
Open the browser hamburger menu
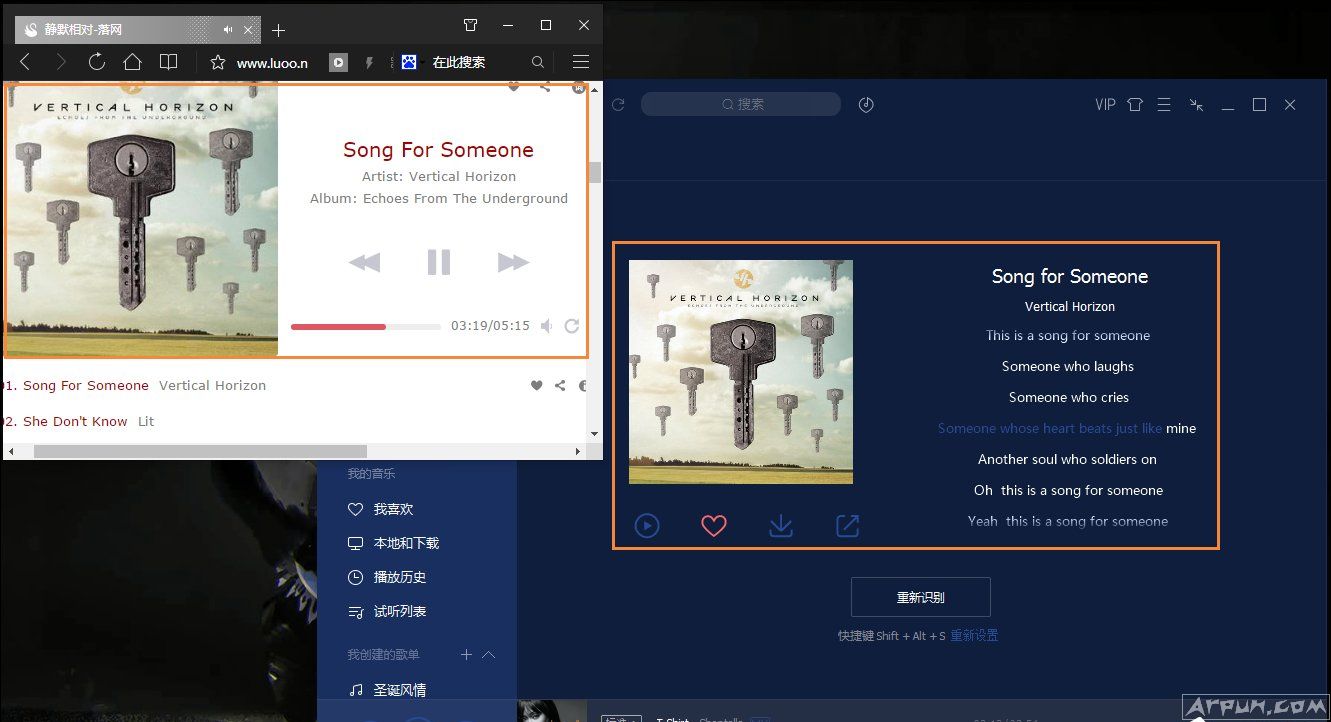[581, 62]
